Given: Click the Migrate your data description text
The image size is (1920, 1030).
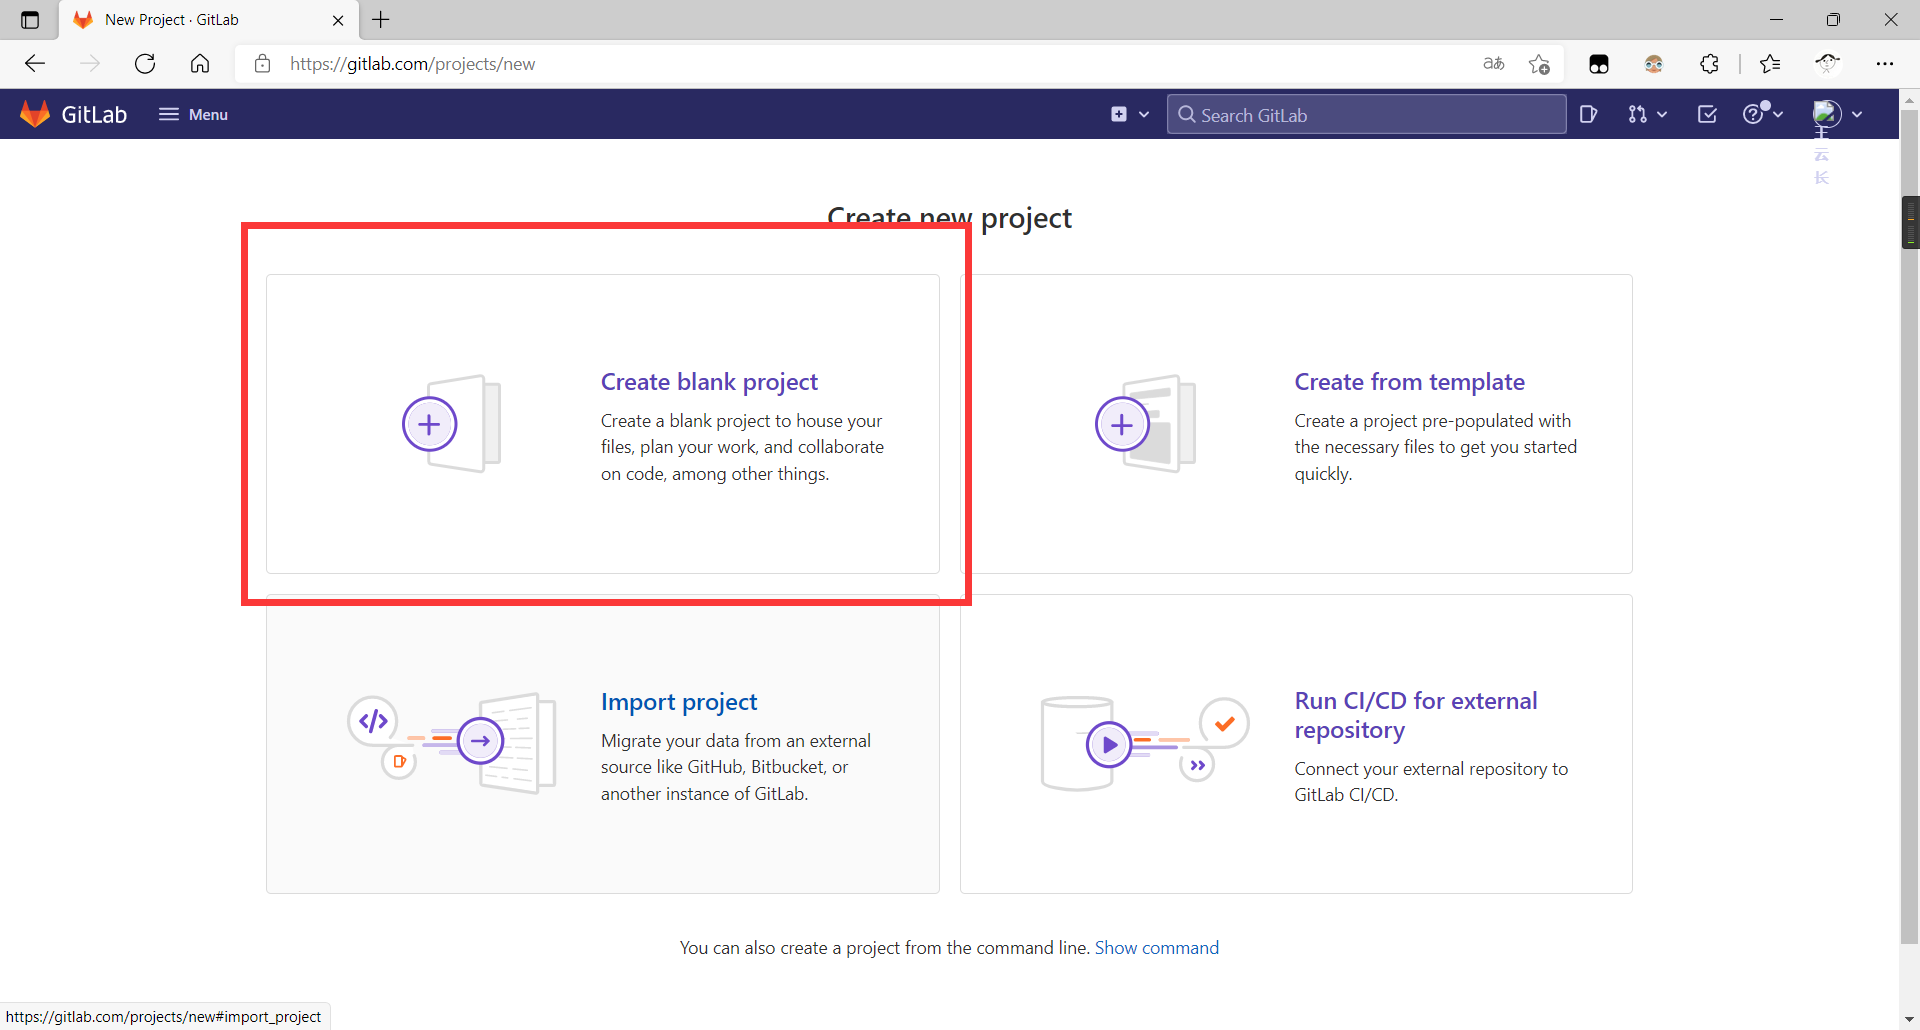Looking at the screenshot, I should coord(735,767).
